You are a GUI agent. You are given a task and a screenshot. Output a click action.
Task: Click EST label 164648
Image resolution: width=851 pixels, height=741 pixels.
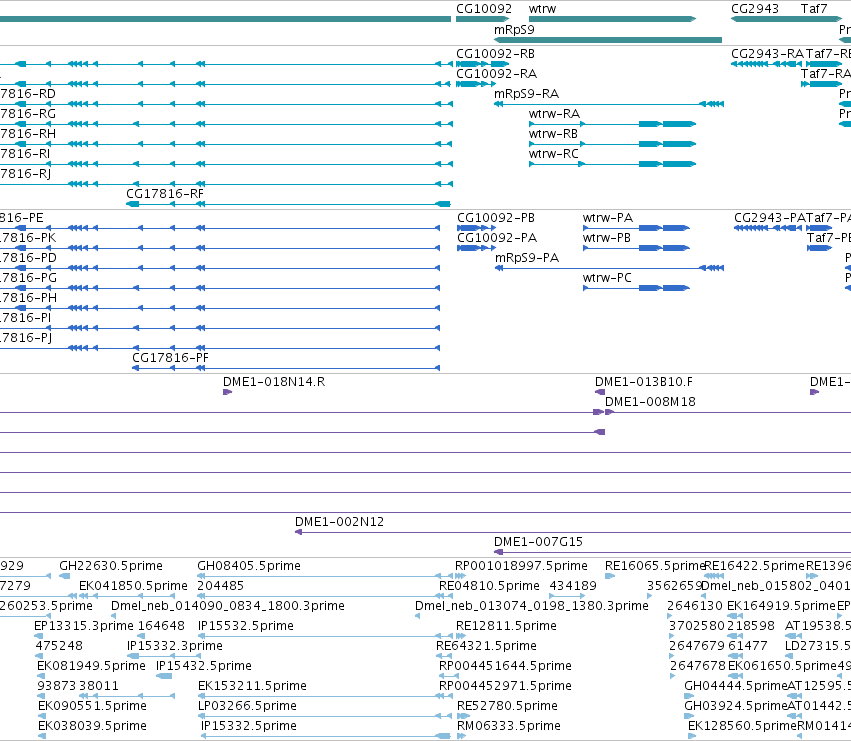[161, 626]
